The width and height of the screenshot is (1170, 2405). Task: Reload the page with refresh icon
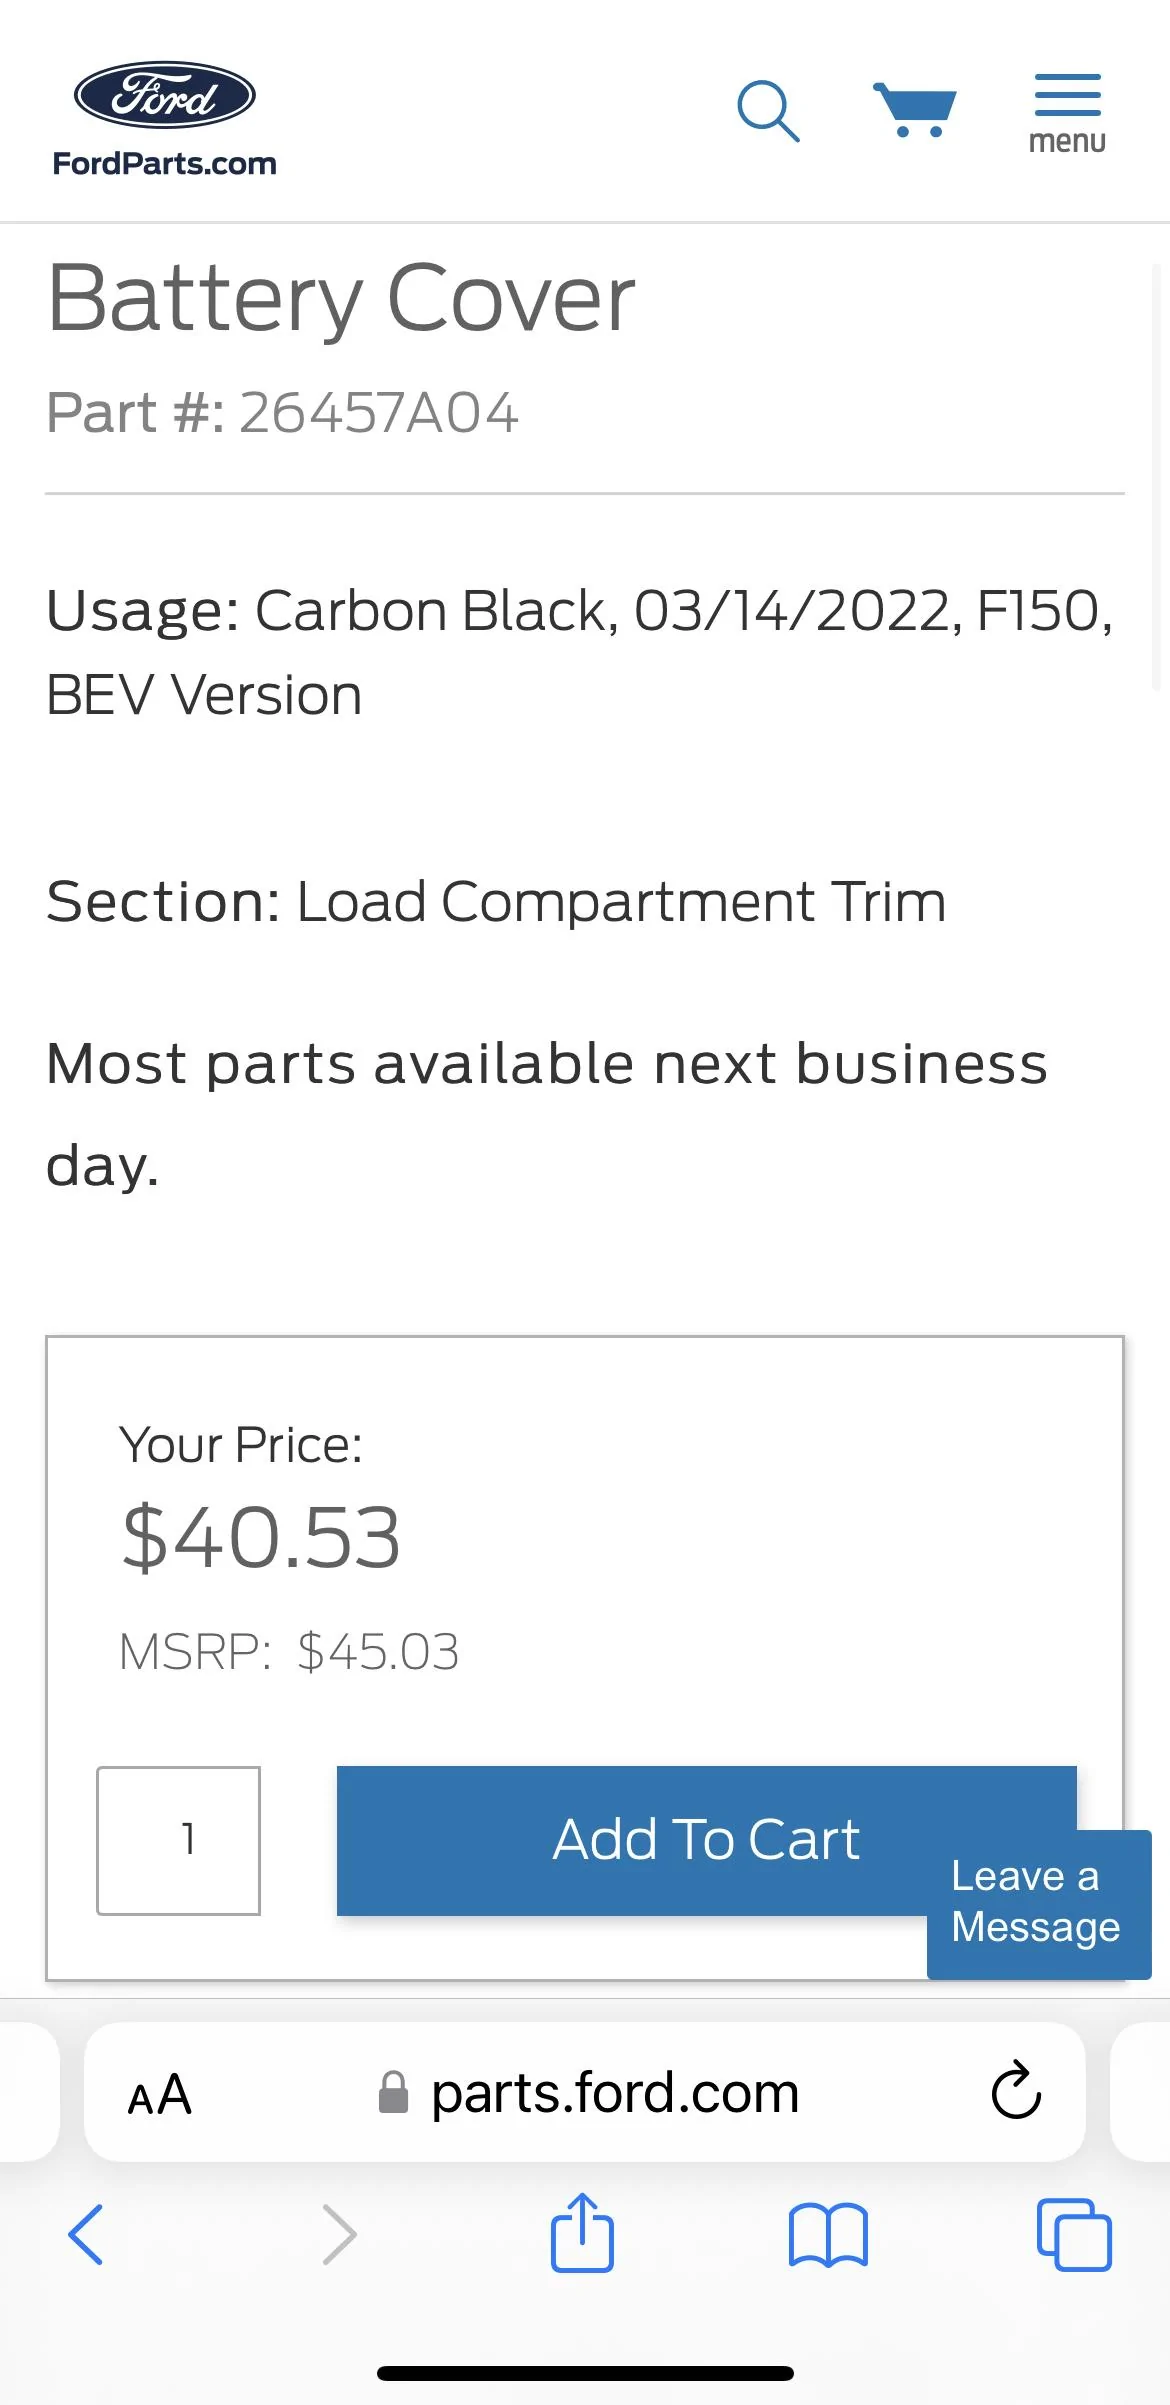click(x=1016, y=2091)
